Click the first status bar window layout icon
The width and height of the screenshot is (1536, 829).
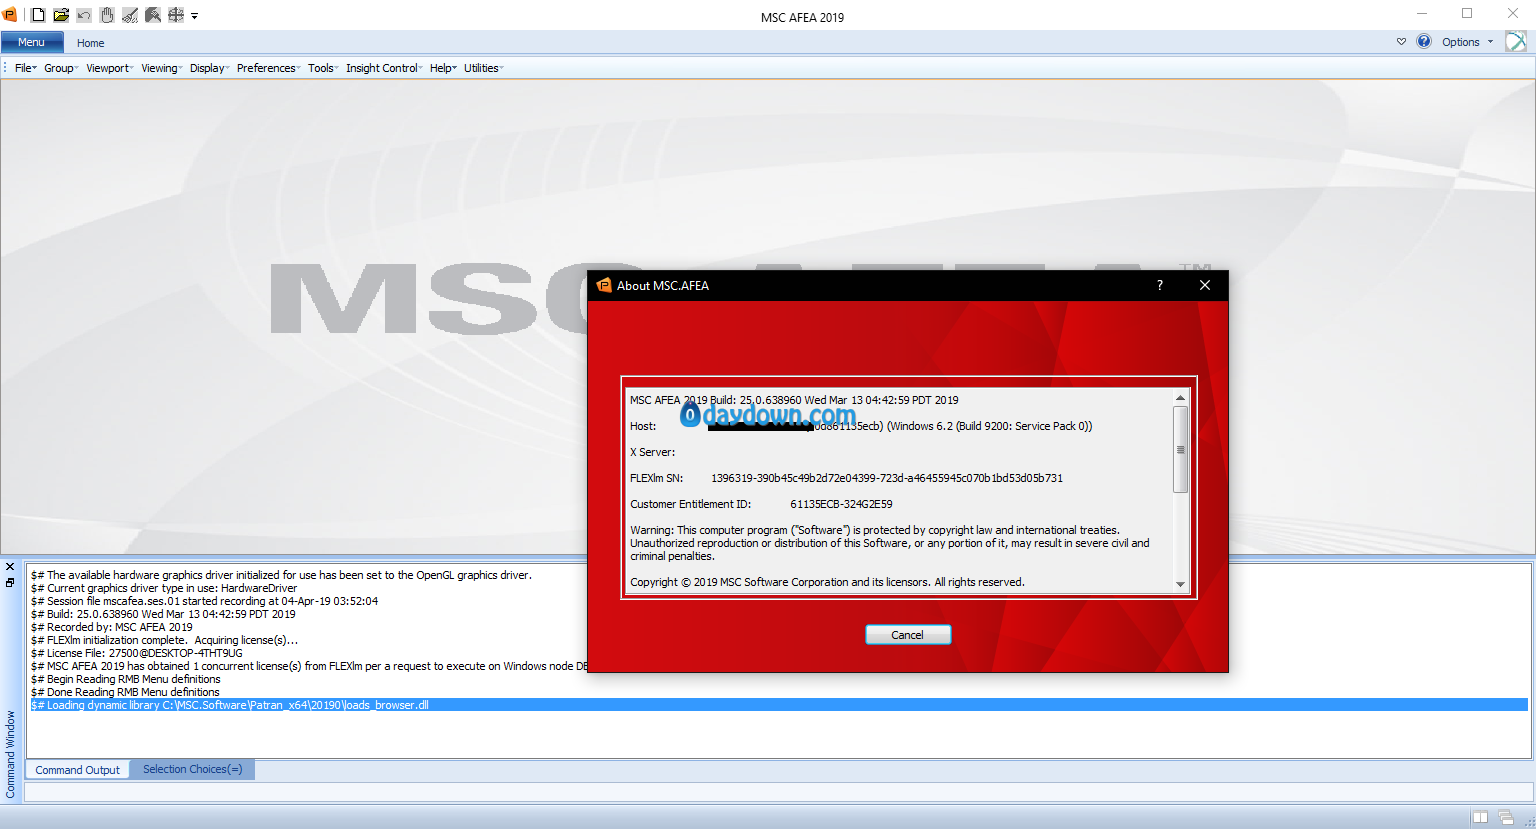pyautogui.click(x=1481, y=818)
